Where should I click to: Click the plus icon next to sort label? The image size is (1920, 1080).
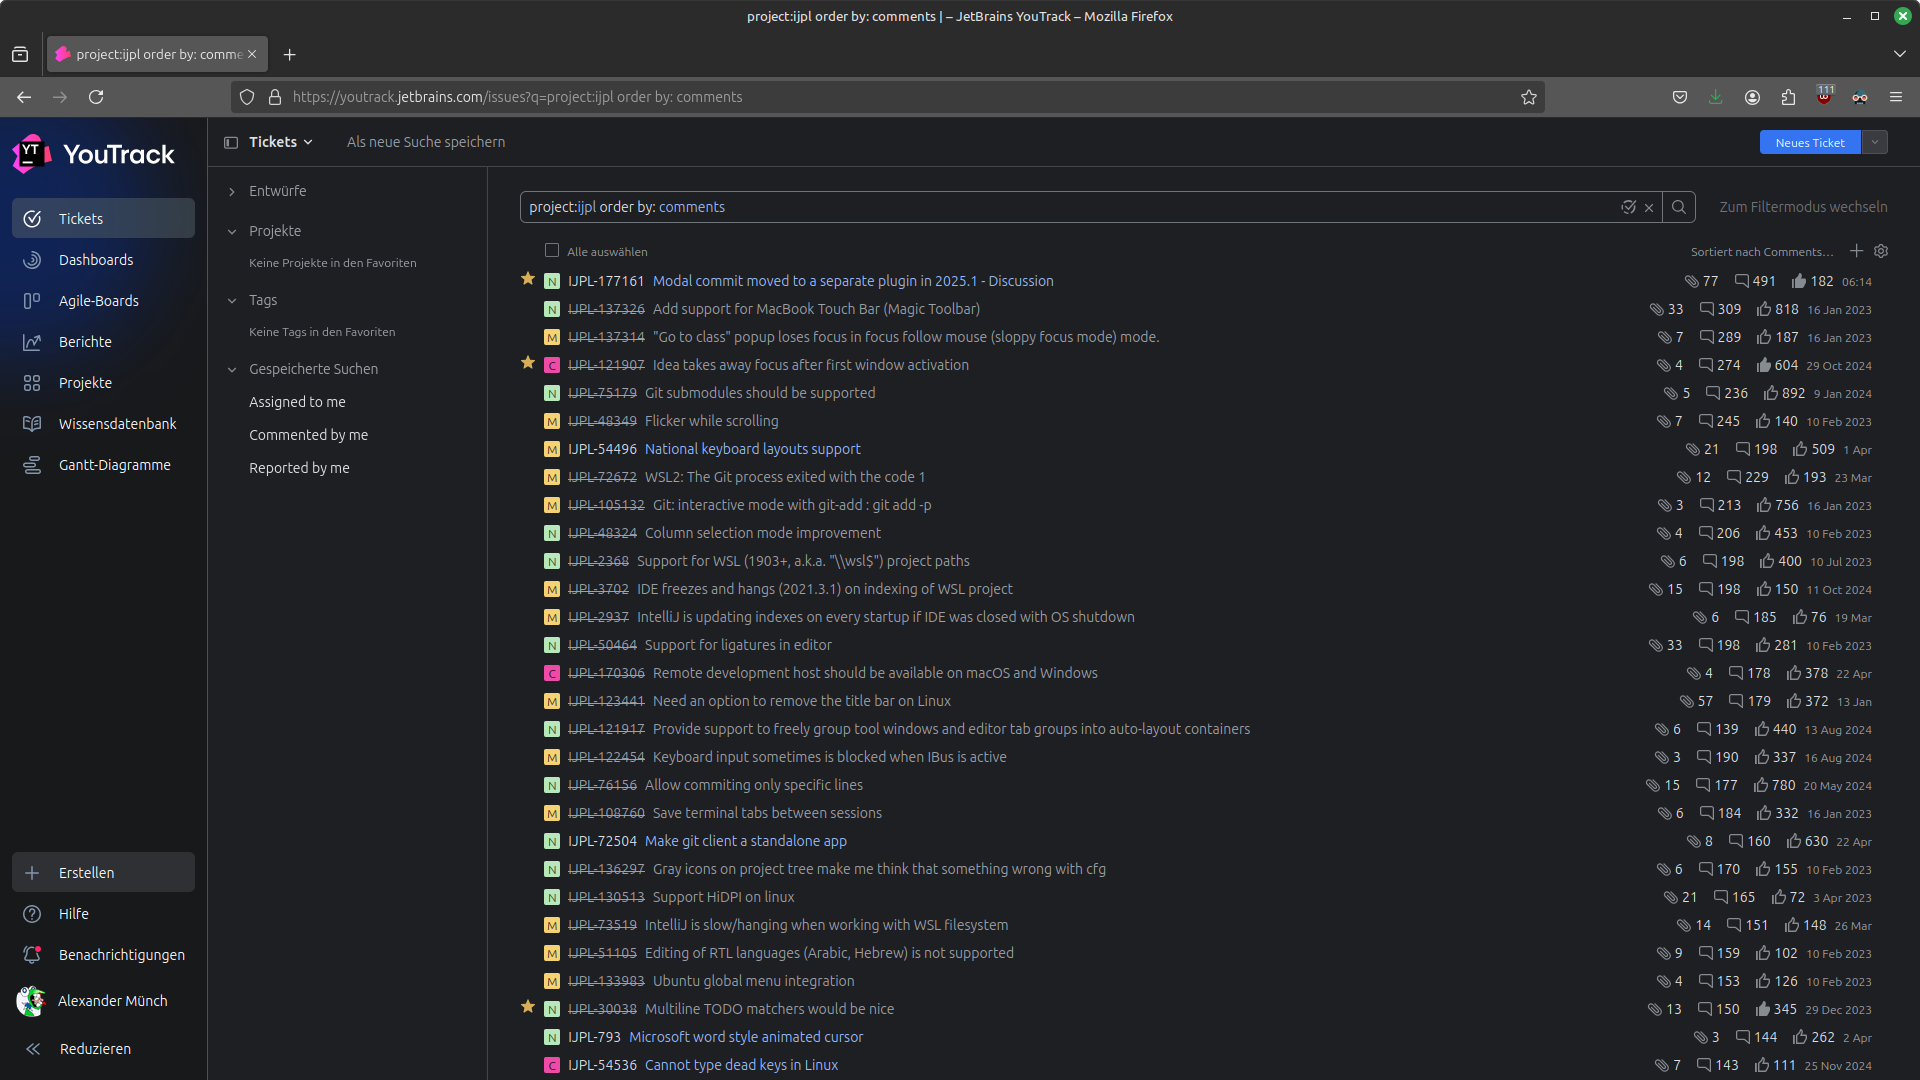click(x=1856, y=250)
